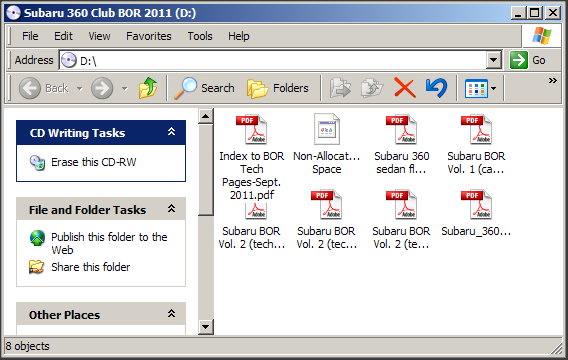Open the View menu
Image resolution: width=568 pixels, height=360 pixels.
tap(99, 36)
